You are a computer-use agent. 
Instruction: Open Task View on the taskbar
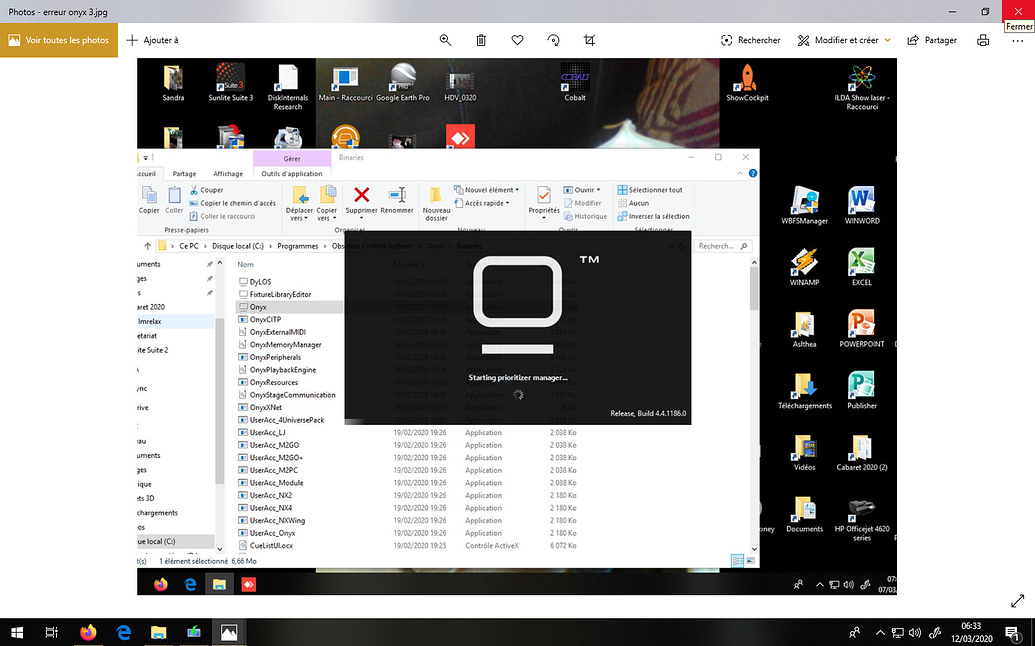51,633
